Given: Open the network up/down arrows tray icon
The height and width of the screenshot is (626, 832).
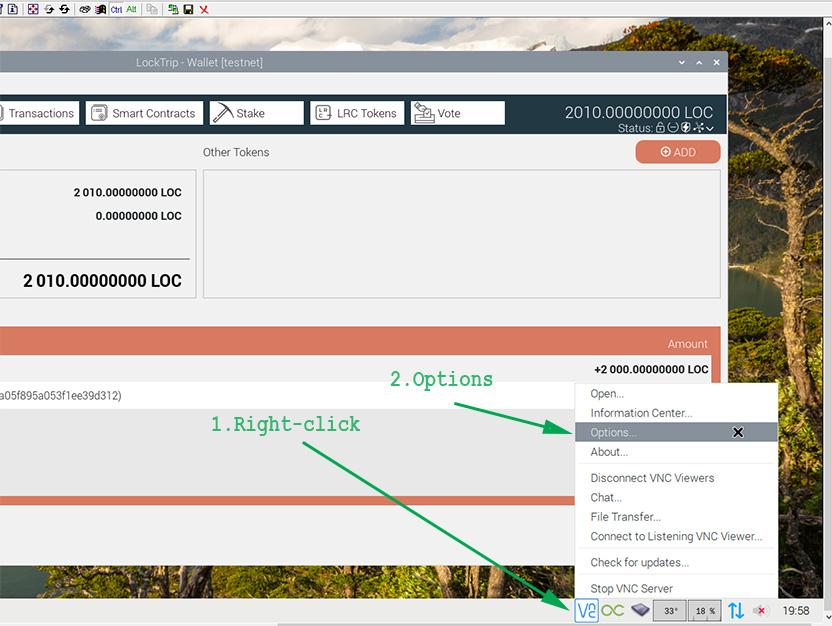Looking at the screenshot, I should tap(736, 610).
